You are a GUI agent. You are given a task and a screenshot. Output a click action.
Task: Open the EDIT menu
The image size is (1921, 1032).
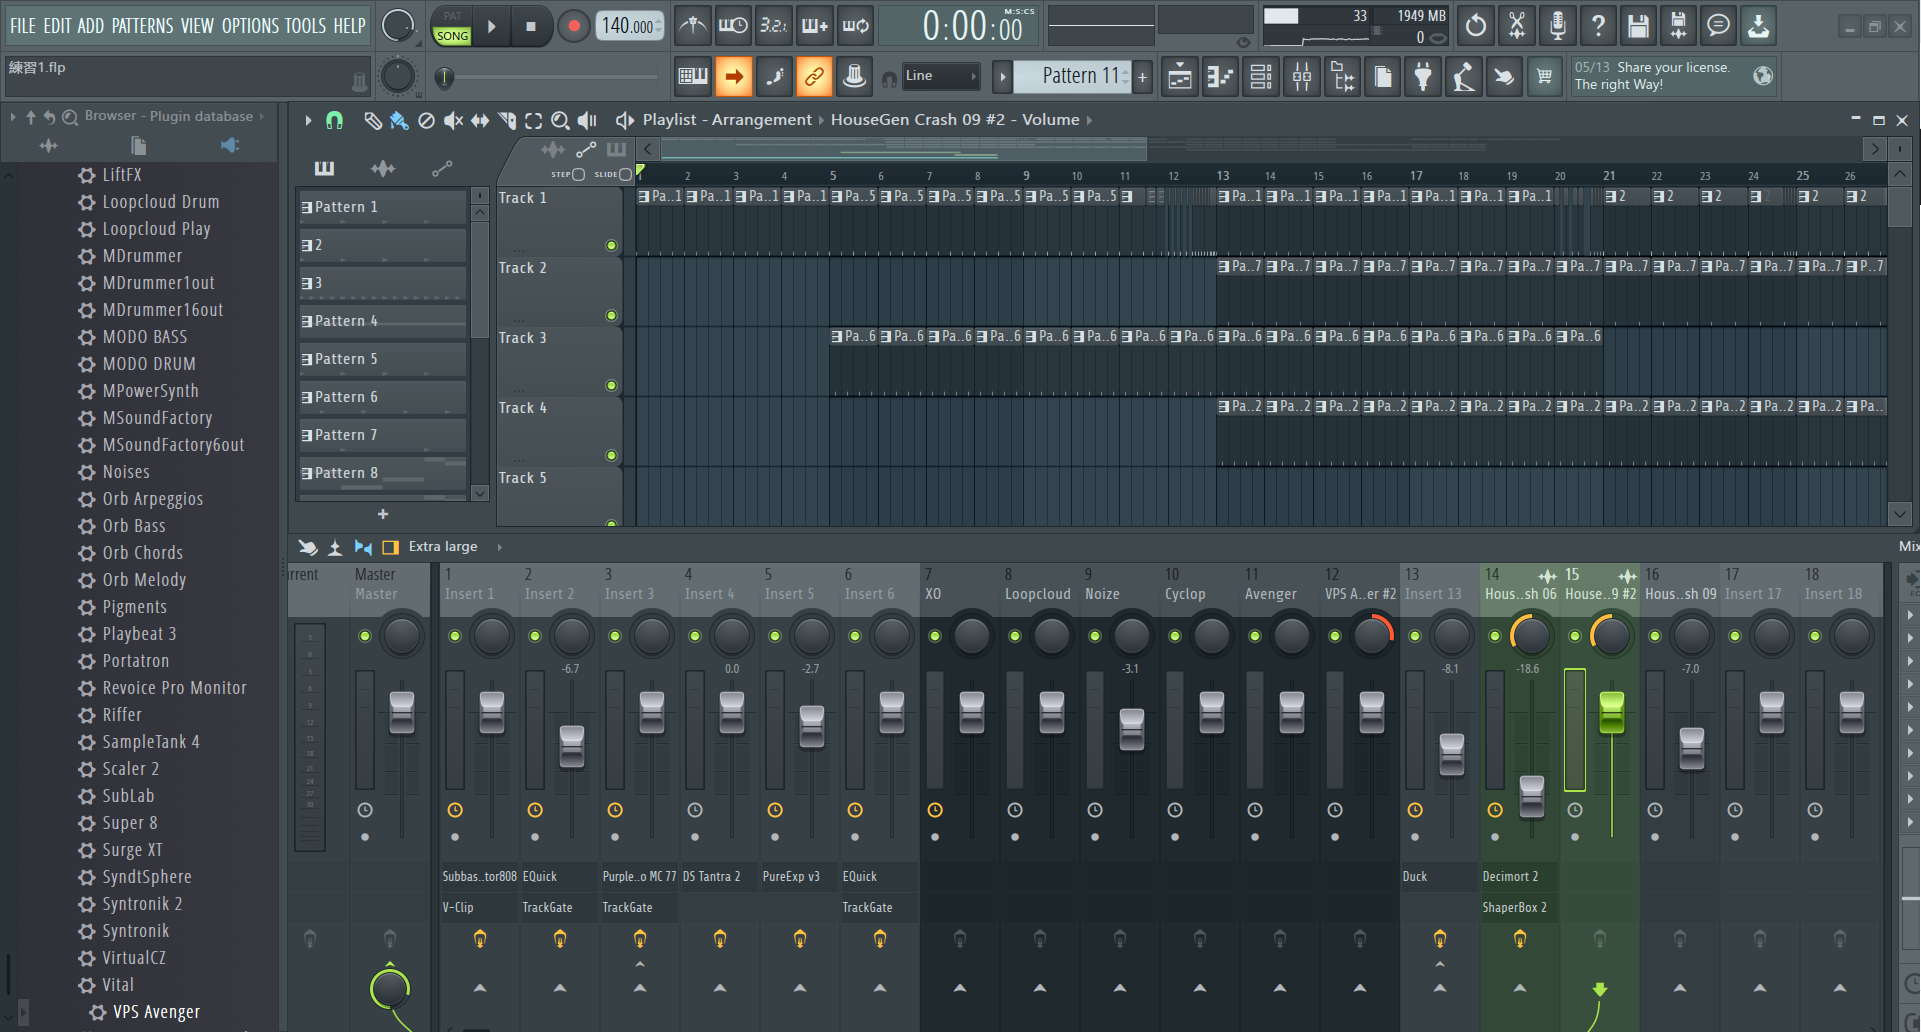pos(57,26)
